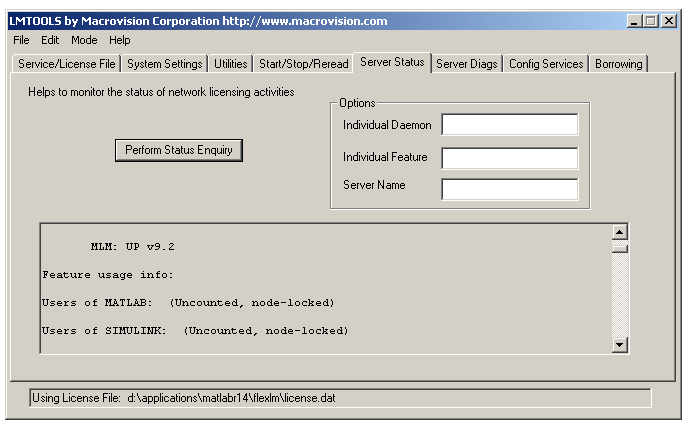
Task: Click the 'Users of SIMULINK' output line
Action: tap(195, 331)
